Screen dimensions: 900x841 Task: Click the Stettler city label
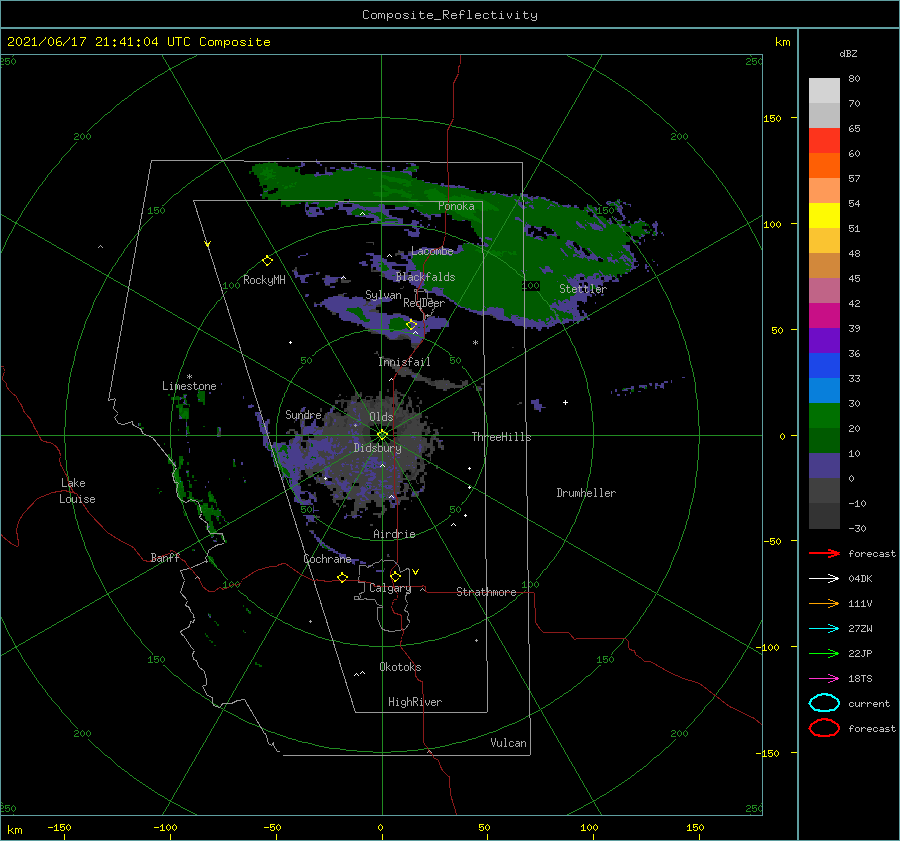[x=583, y=289]
